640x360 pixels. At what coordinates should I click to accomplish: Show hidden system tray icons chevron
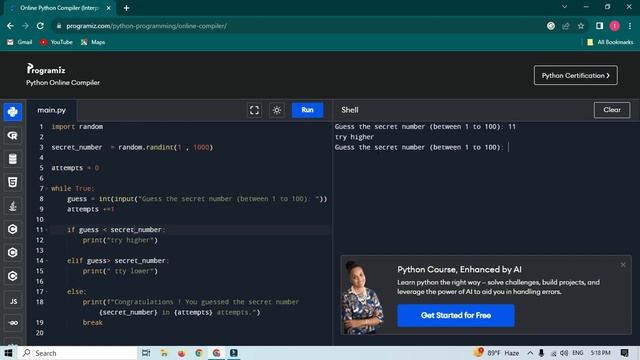tap(530, 353)
